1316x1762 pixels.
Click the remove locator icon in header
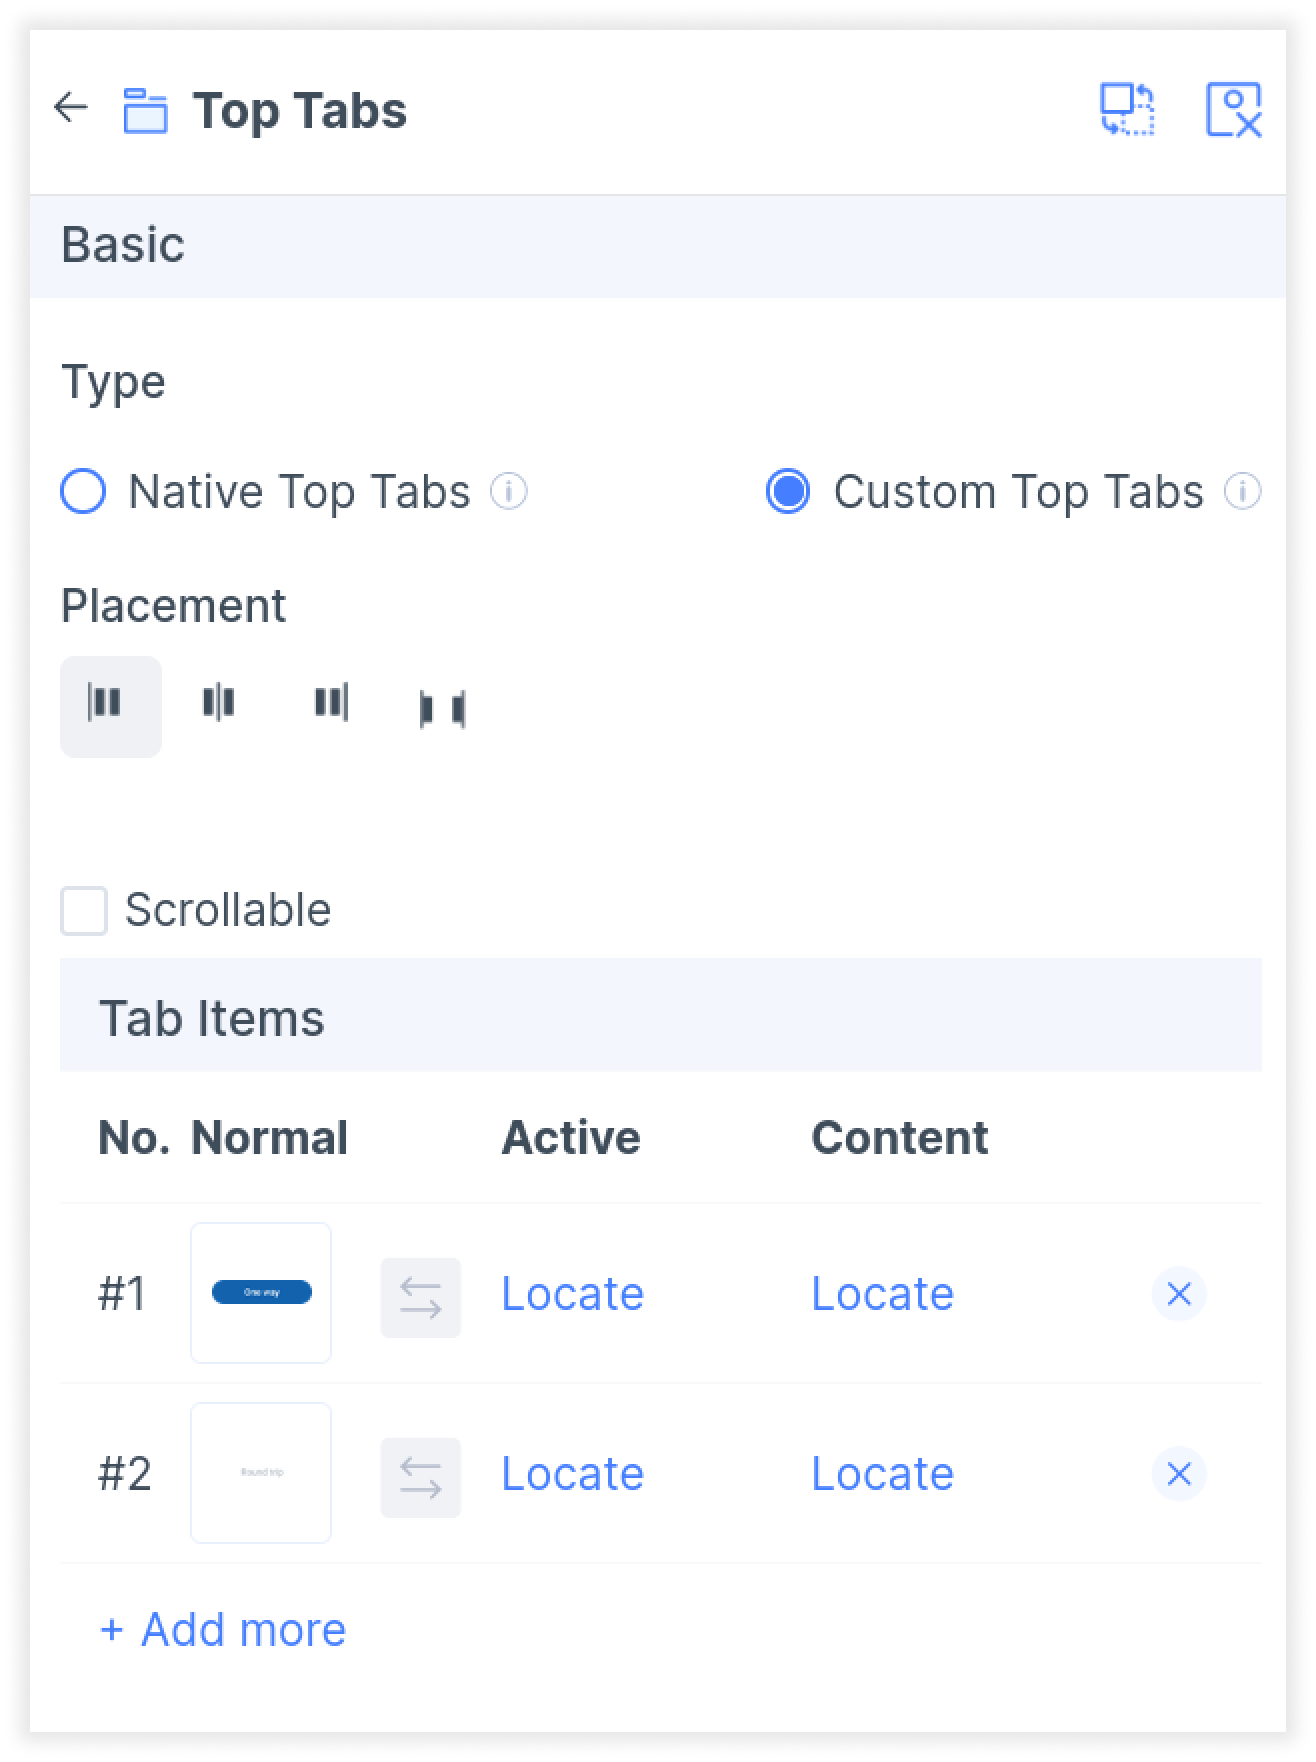(1233, 109)
